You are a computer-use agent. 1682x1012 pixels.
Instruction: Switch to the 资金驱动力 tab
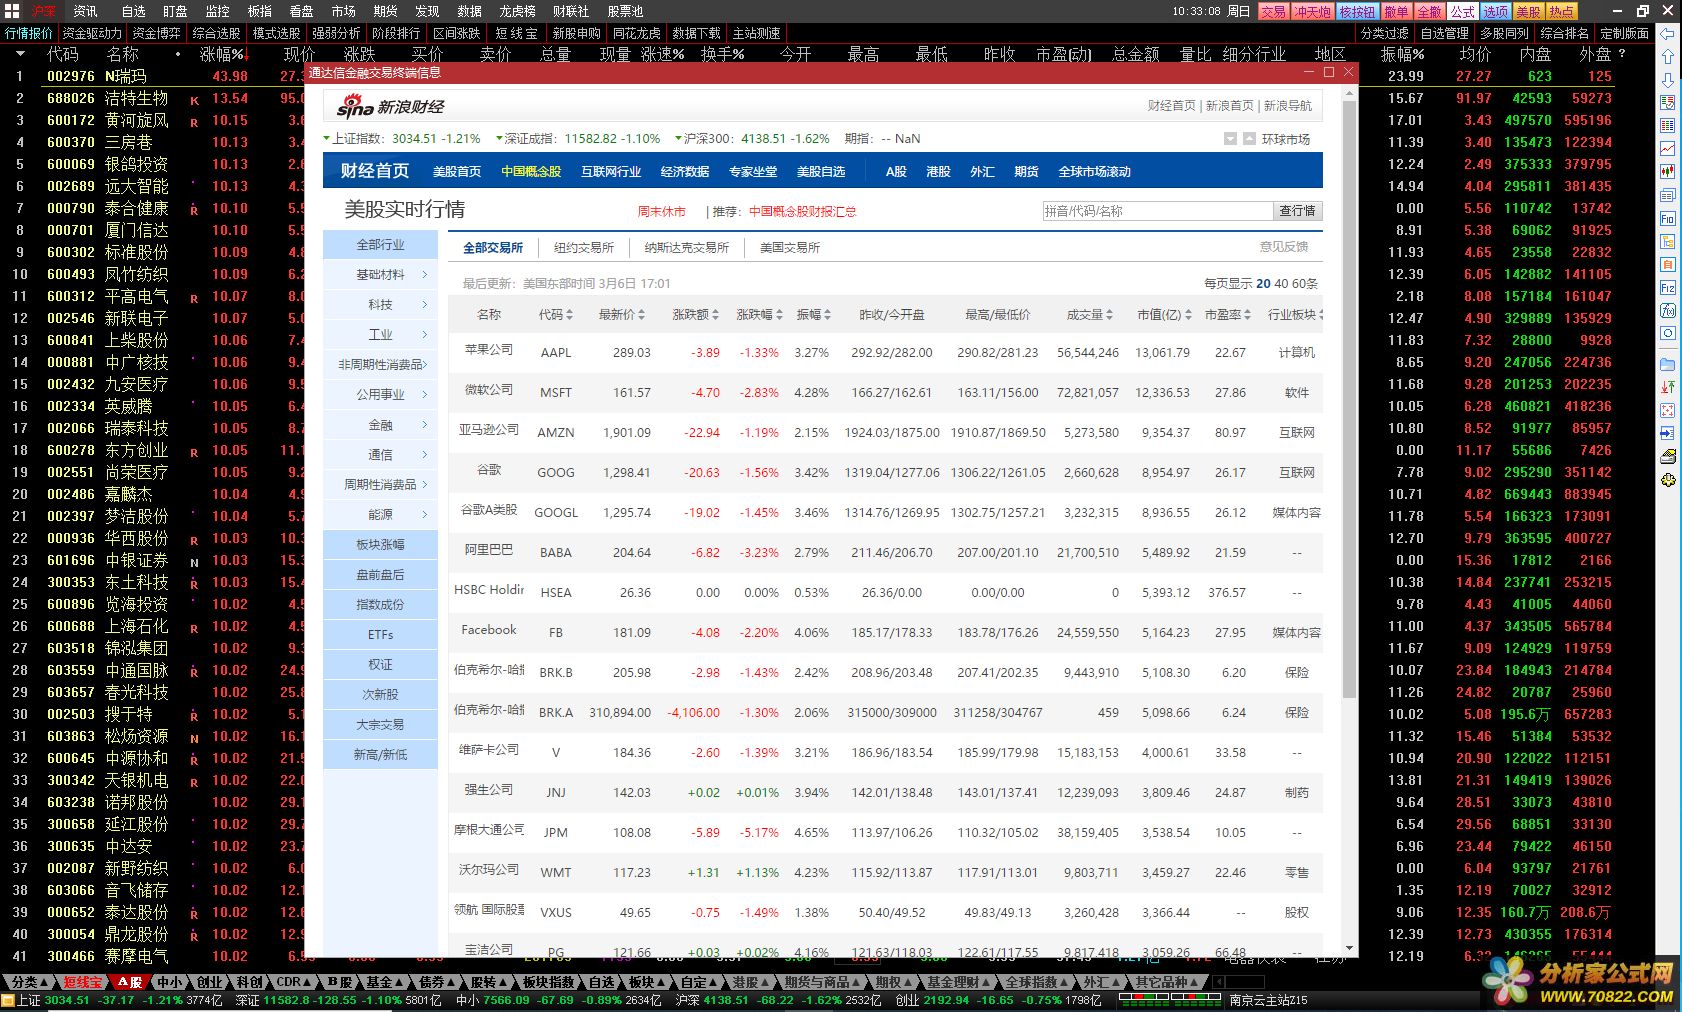pyautogui.click(x=93, y=33)
